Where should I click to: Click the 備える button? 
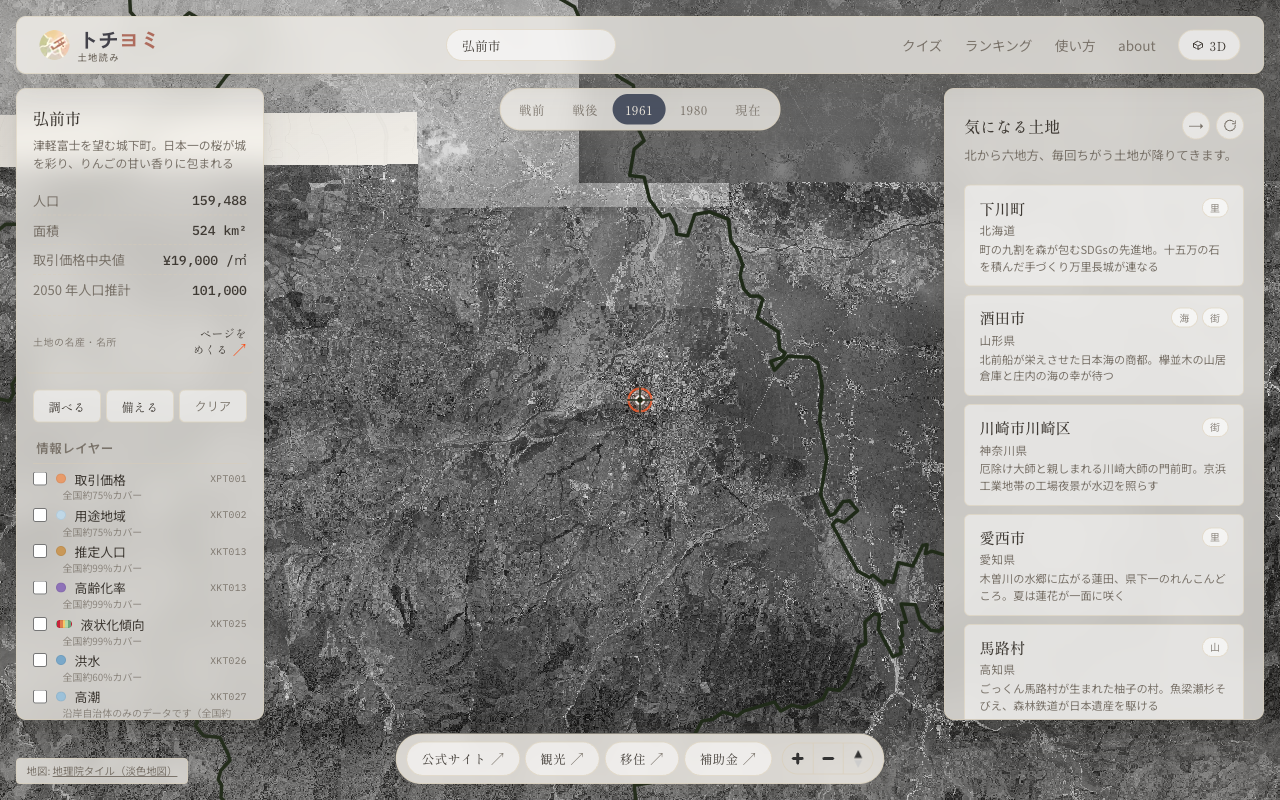140,406
